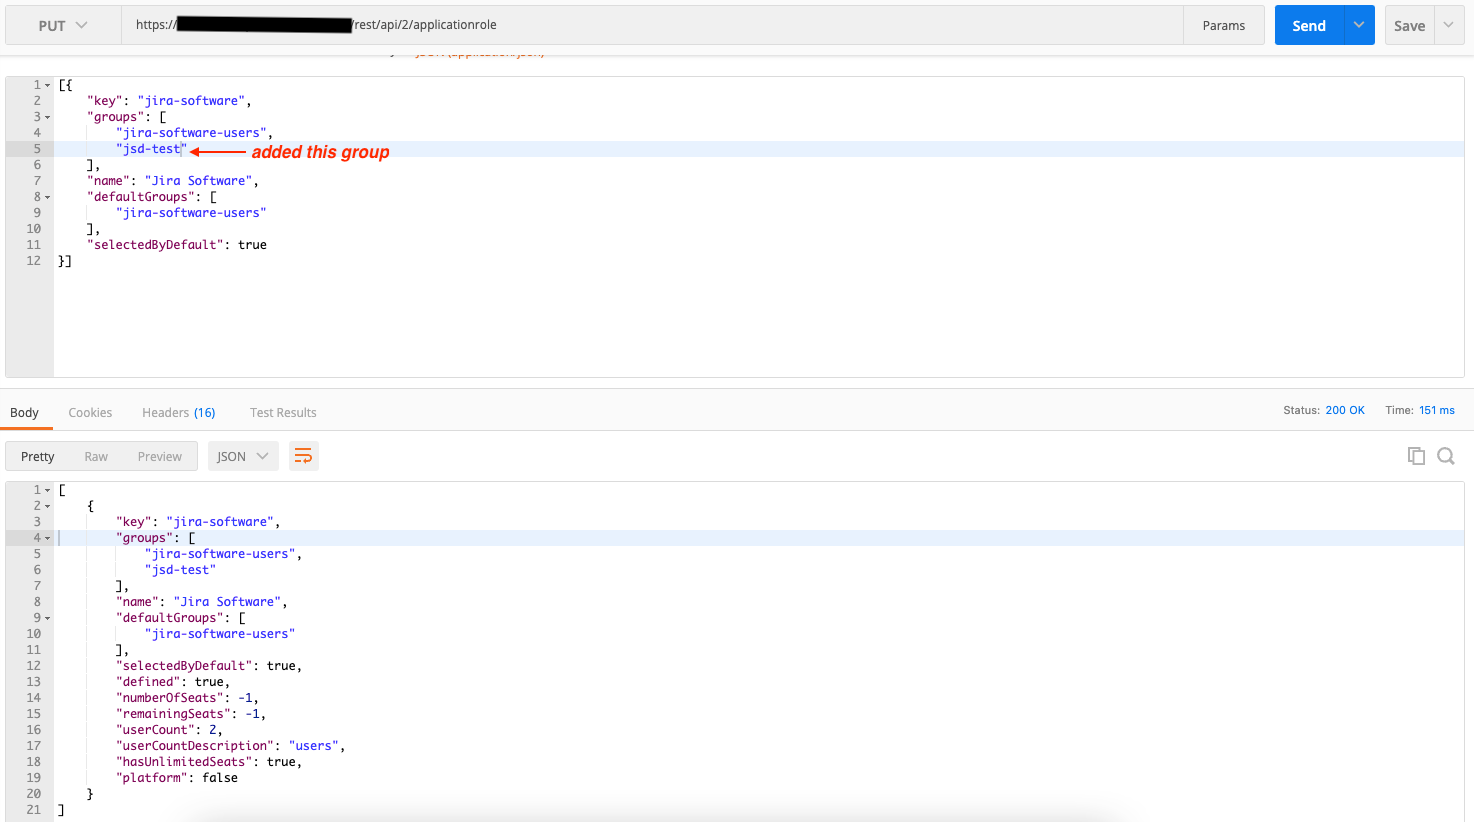This screenshot has height=822, width=1474.
Task: Collapse response "defaultGroups" fold arrow
Action: (x=48, y=618)
